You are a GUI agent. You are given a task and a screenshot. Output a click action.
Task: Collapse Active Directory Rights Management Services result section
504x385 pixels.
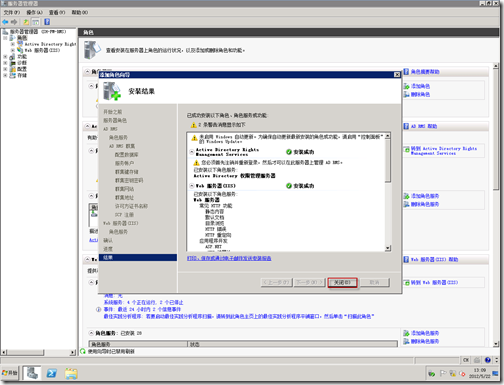[x=192, y=152]
